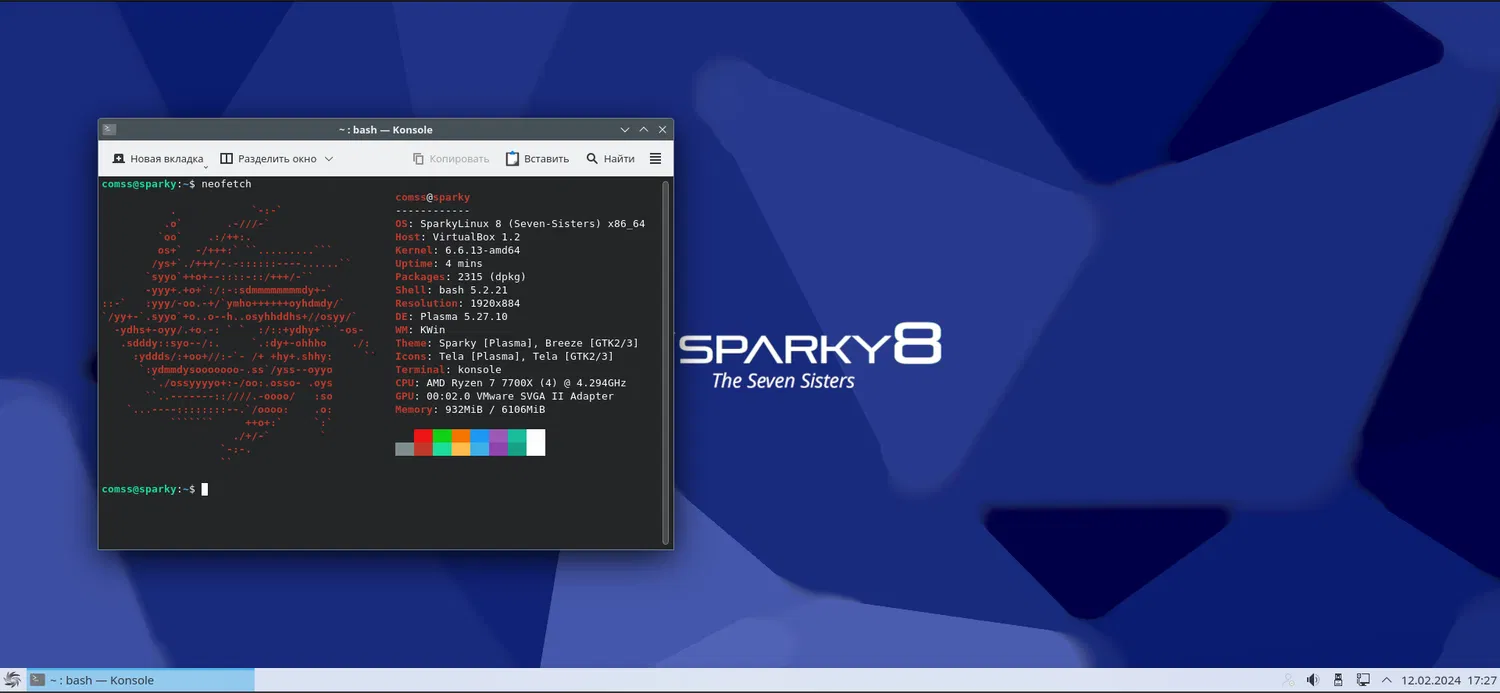Click the Host: VirtualBox 1.2 line

[458, 237]
